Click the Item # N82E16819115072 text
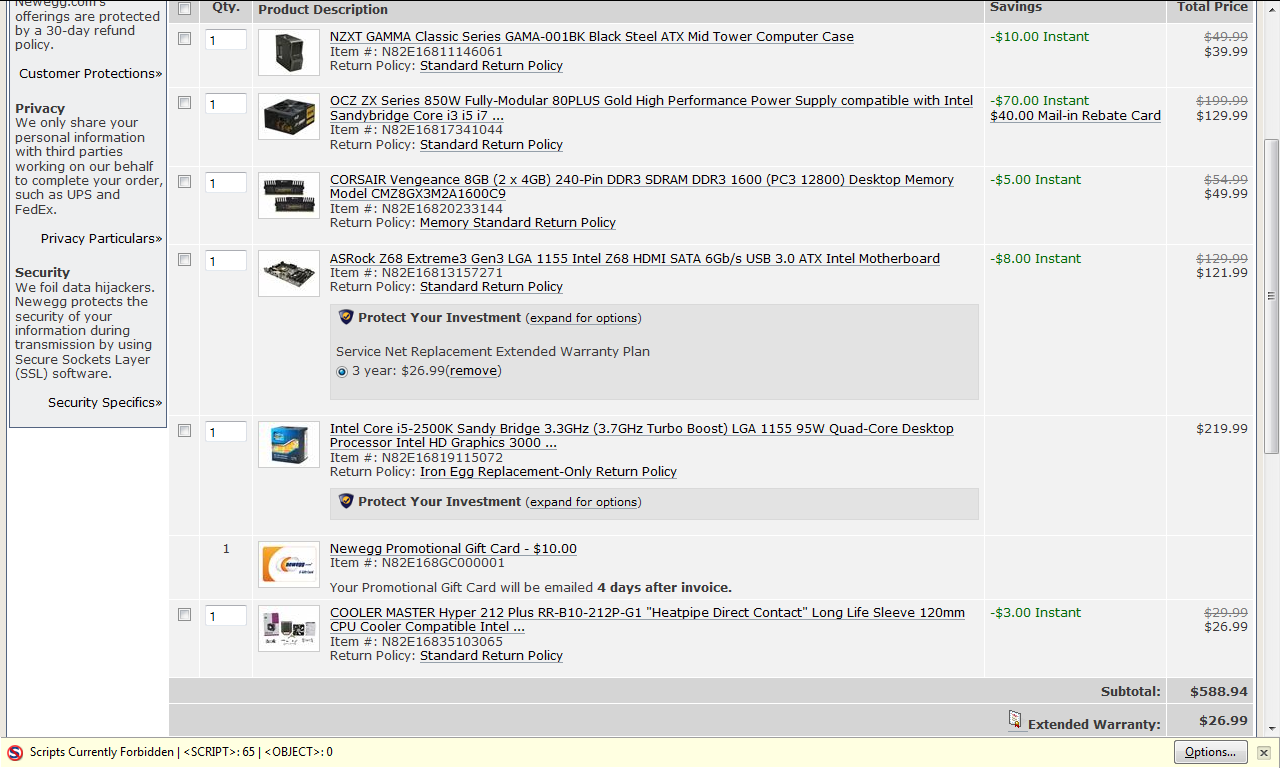Viewport: 1280px width, 768px height. pos(416,458)
